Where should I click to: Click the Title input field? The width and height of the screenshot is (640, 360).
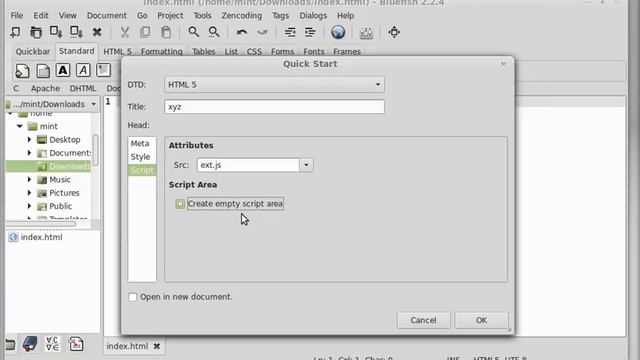(x=274, y=107)
